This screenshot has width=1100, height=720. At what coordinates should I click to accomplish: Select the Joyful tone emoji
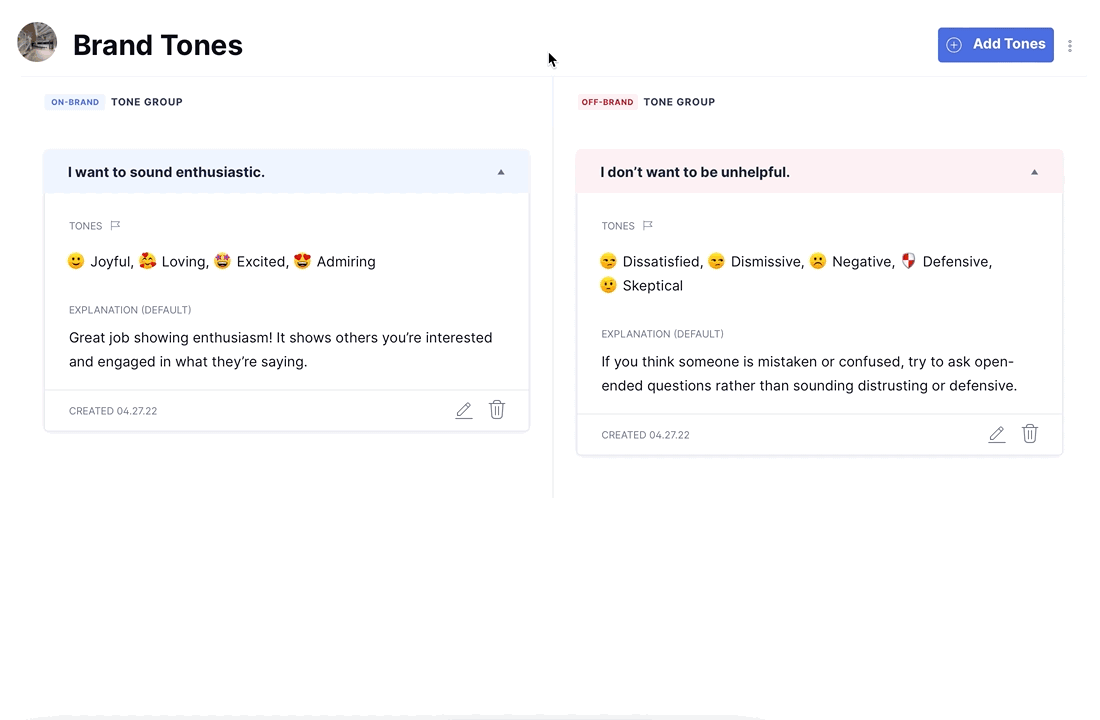76,261
